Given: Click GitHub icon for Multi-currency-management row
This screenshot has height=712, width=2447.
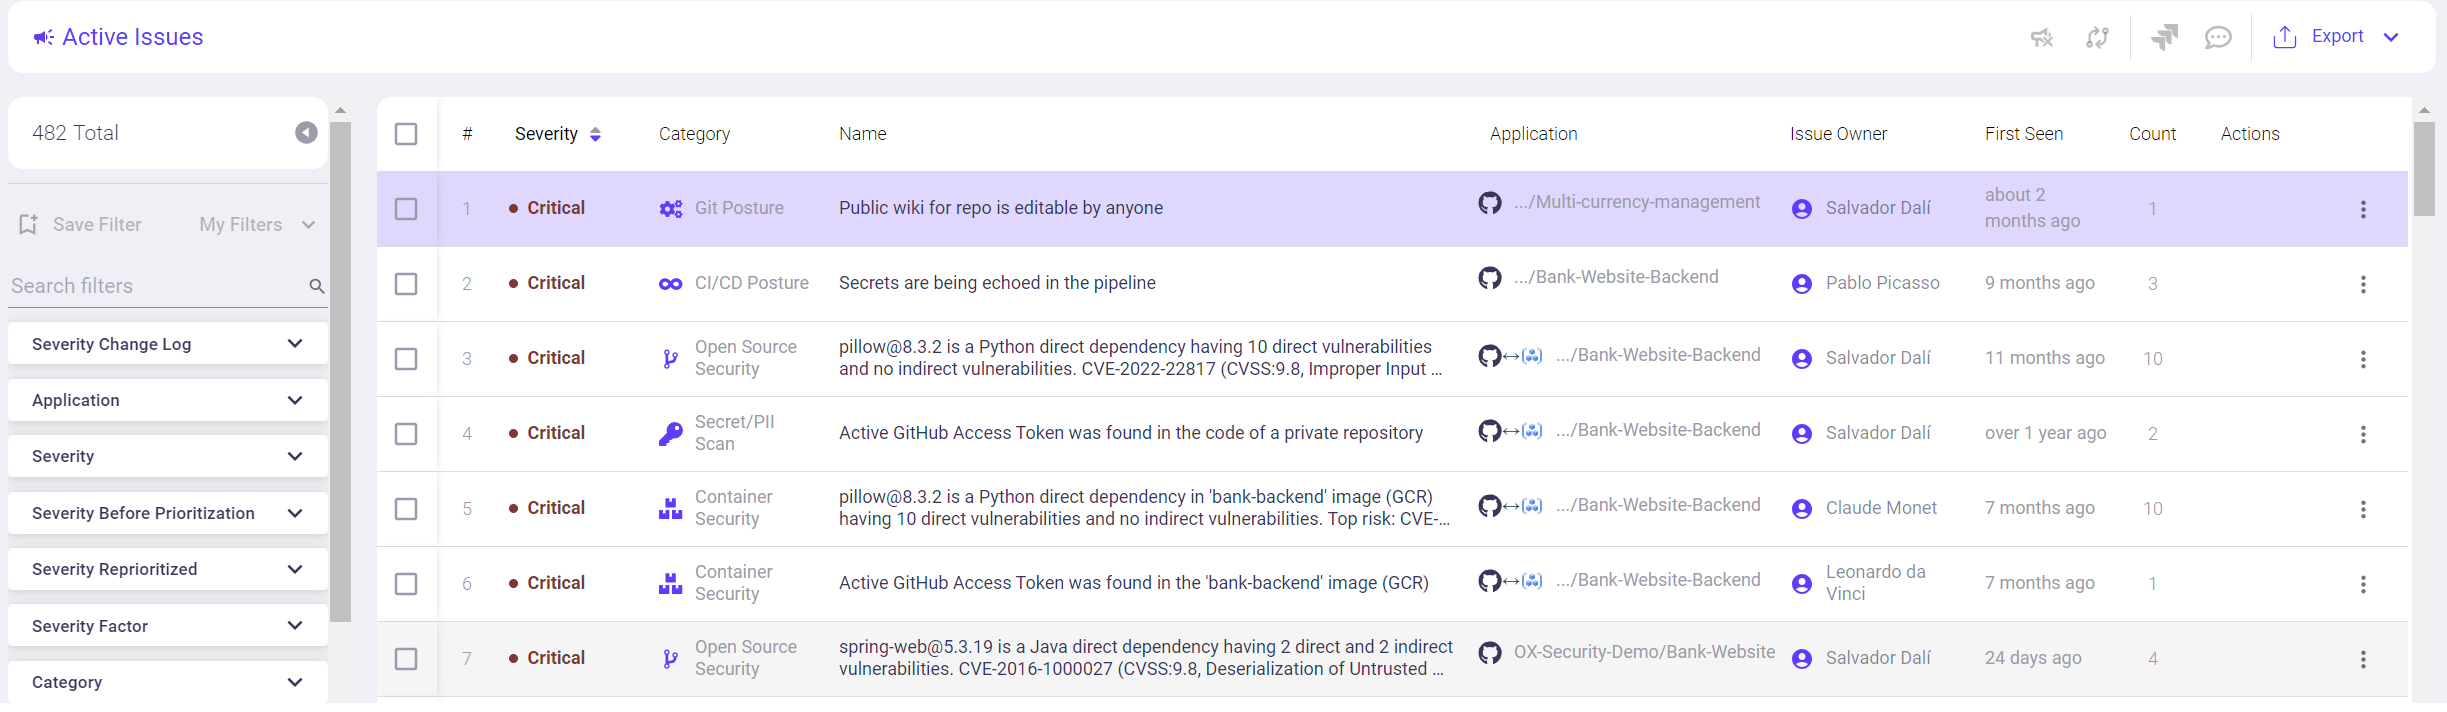Looking at the screenshot, I should click(1490, 203).
